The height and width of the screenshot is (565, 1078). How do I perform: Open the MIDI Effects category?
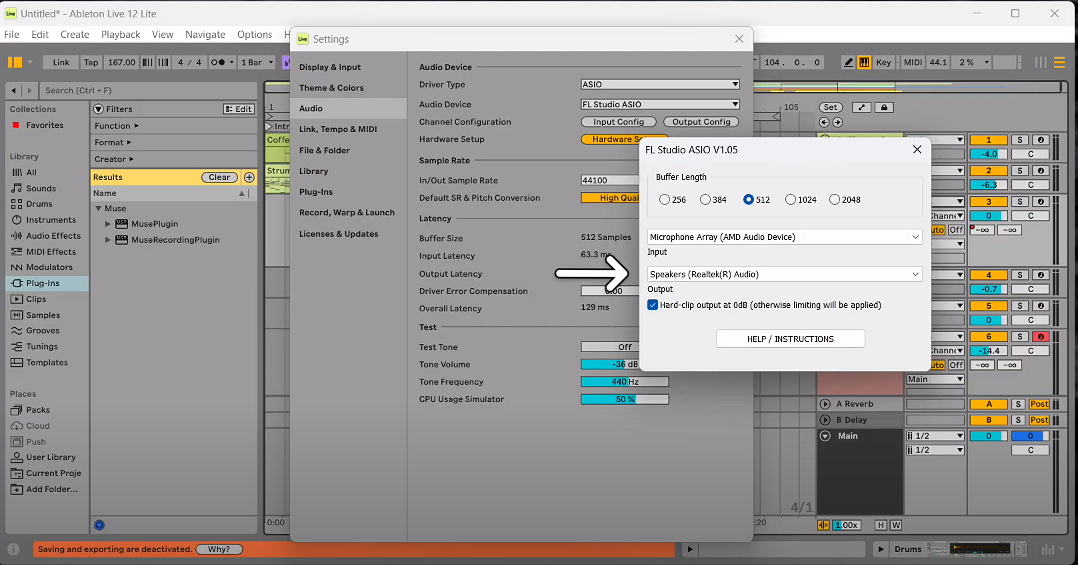(51, 252)
